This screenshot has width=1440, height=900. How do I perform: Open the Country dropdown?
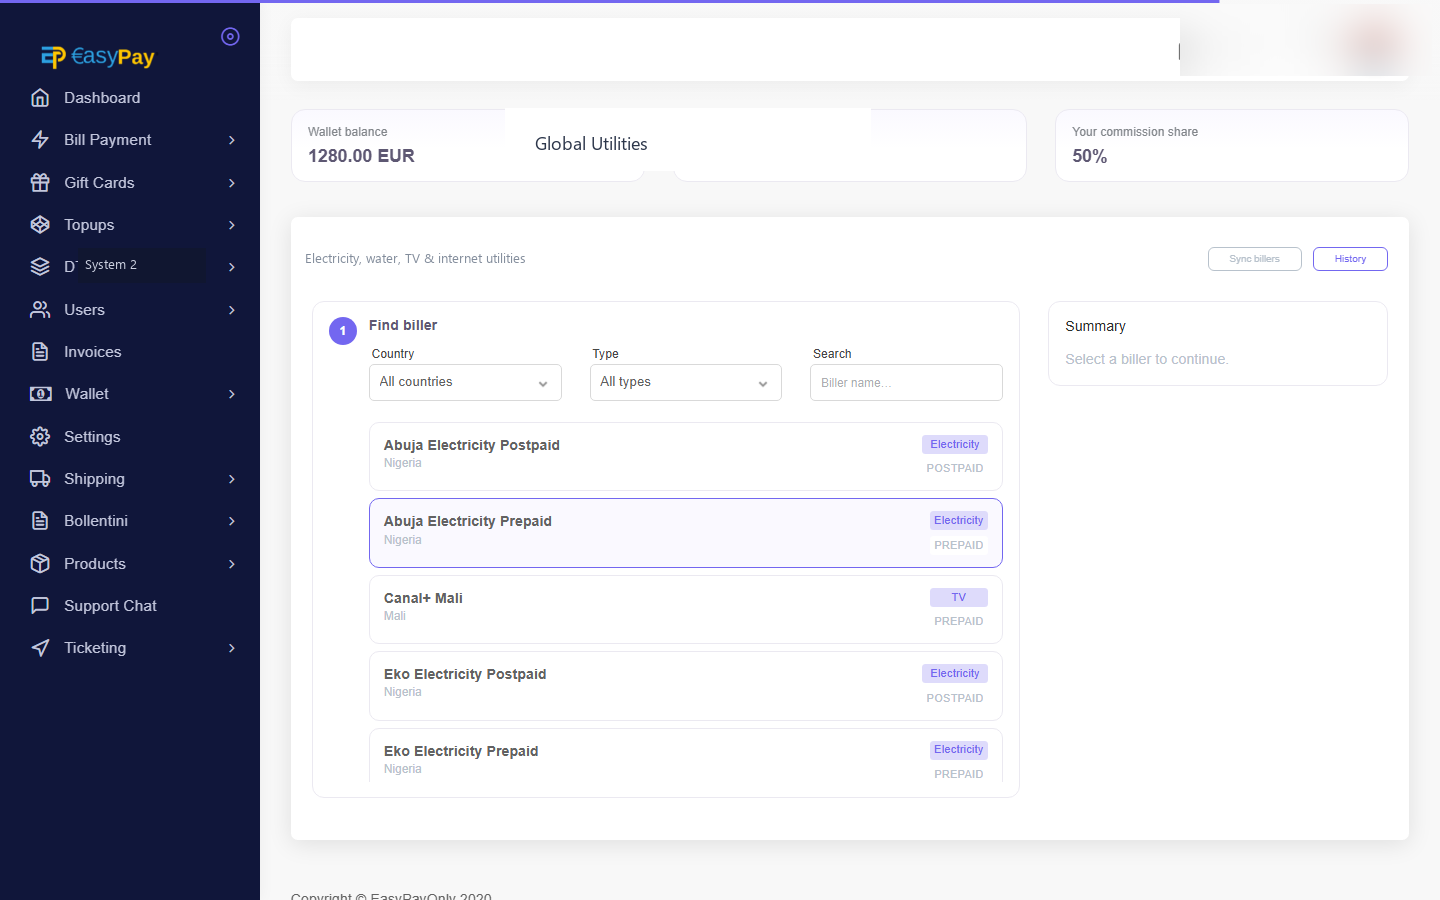(465, 382)
